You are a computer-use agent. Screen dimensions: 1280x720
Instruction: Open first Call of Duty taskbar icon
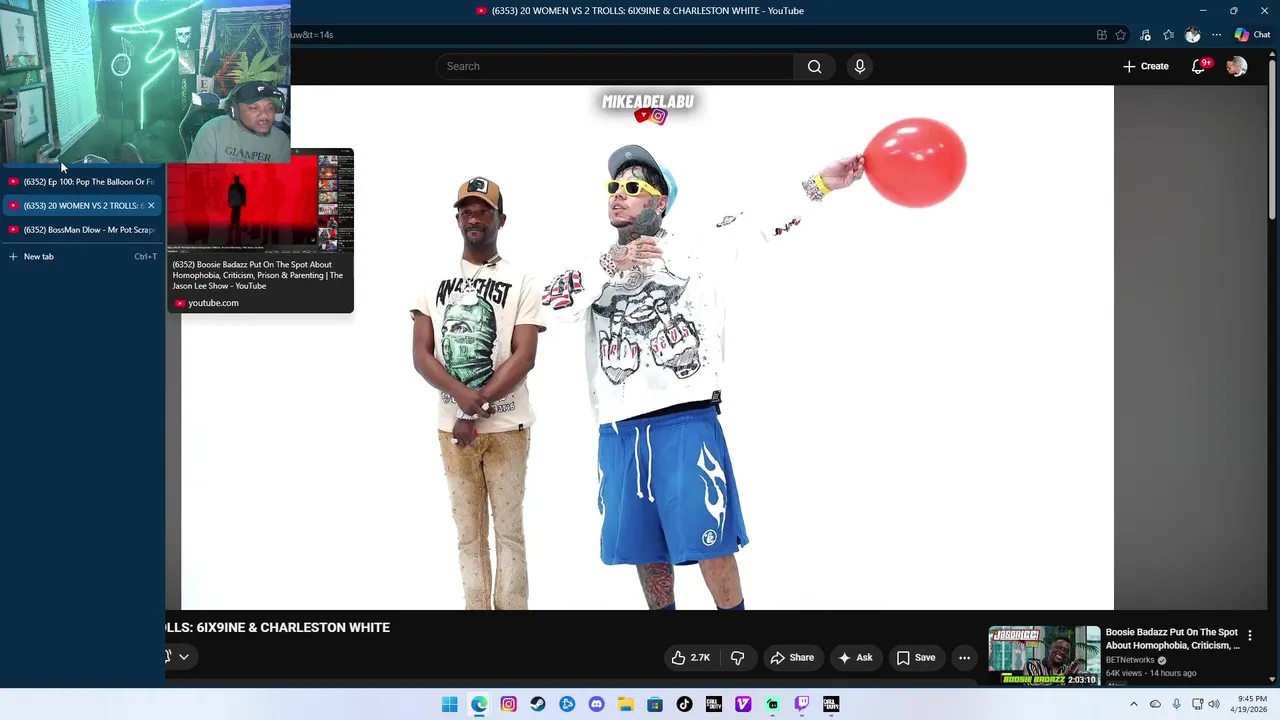click(713, 704)
